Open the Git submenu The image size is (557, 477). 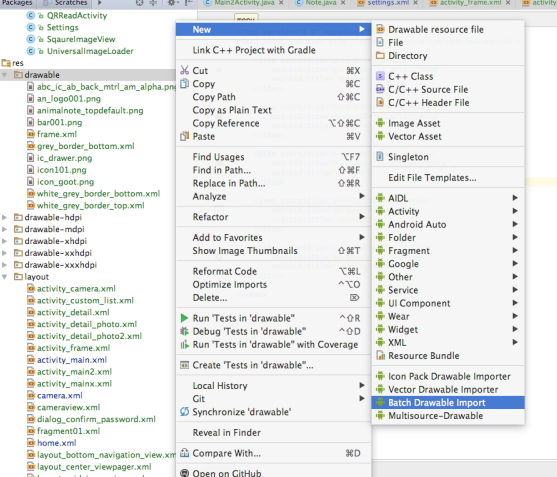tap(274, 399)
